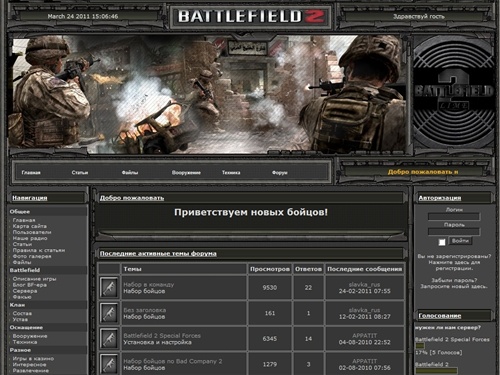Viewport: 500px width, 375px height.
Task: Click Файлы in the sidebar navigation
Action: 22,262
